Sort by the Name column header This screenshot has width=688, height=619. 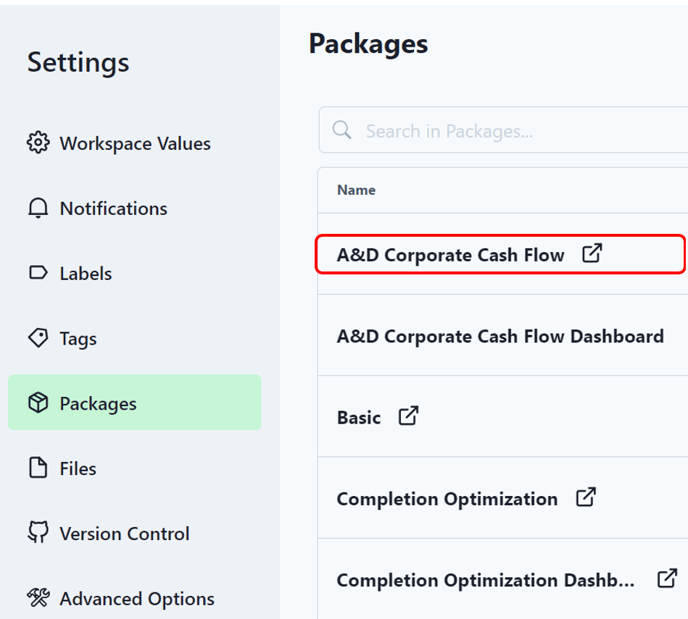coord(356,190)
